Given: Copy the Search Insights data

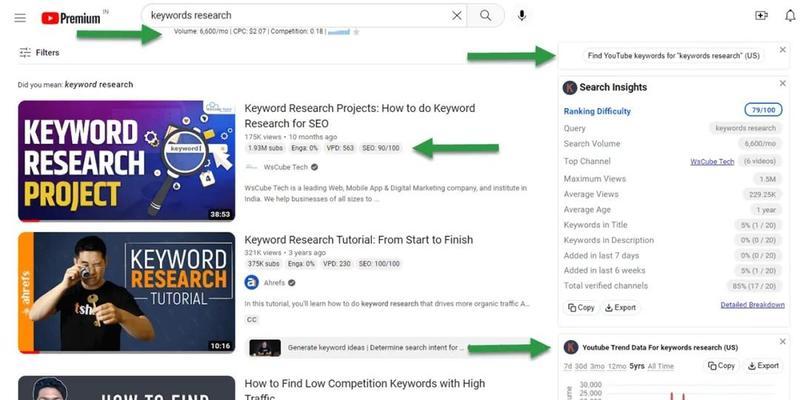Looking at the screenshot, I should coord(581,308).
